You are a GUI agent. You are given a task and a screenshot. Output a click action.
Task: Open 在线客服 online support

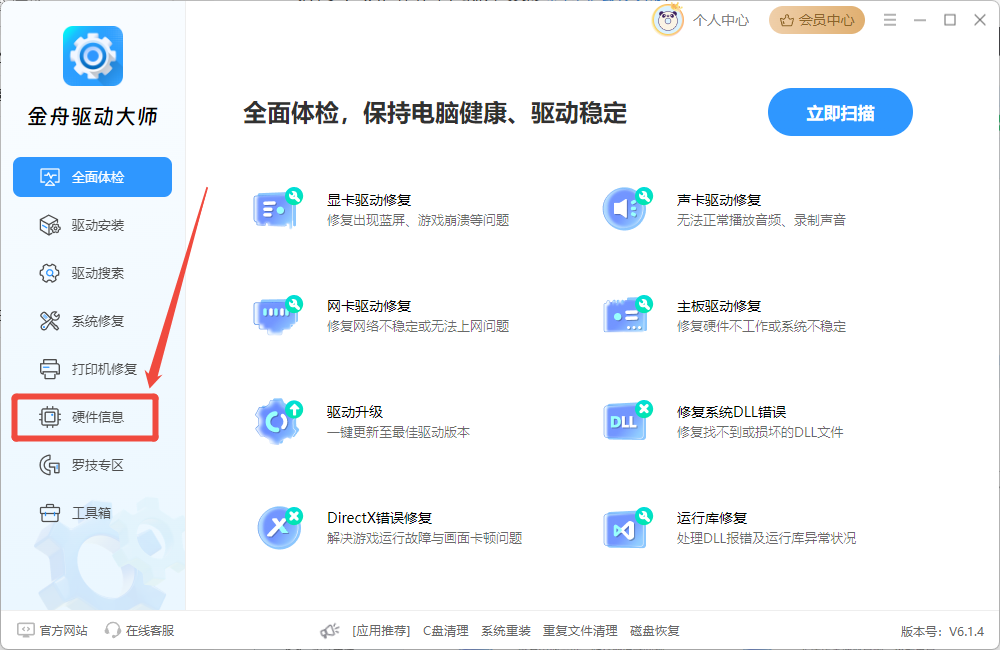140,630
